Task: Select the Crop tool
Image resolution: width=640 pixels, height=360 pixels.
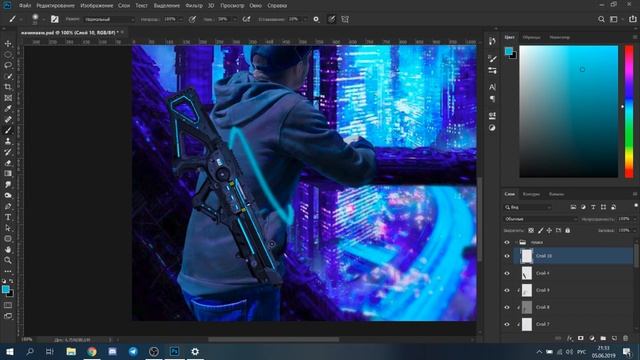Action: (8, 87)
